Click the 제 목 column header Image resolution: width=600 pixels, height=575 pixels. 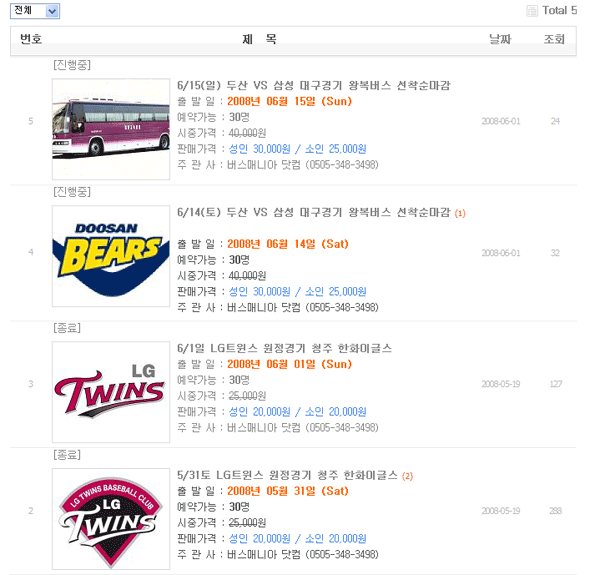(259, 40)
